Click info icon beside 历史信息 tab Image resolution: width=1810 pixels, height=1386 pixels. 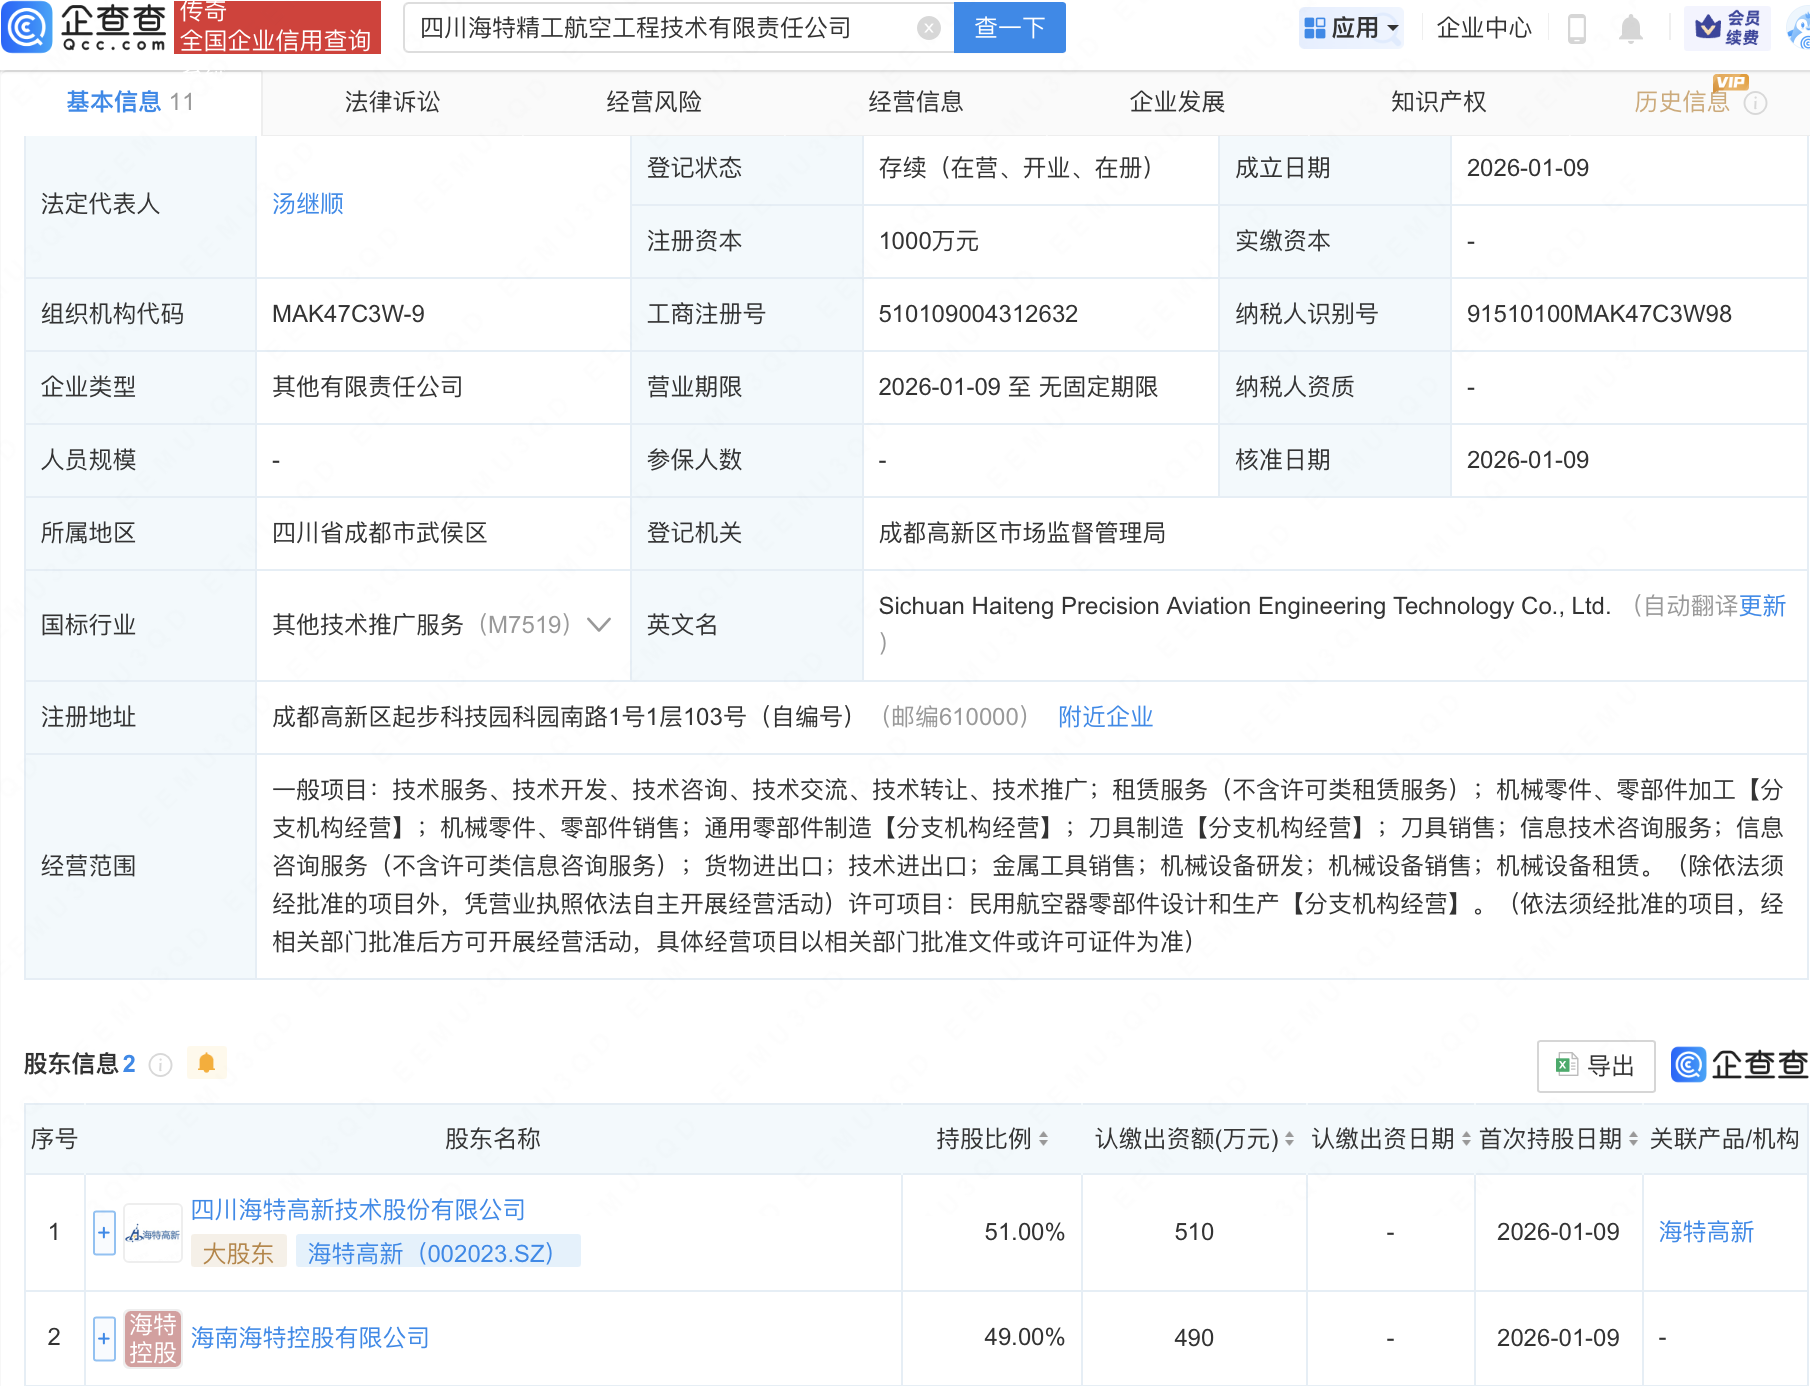tap(1755, 103)
